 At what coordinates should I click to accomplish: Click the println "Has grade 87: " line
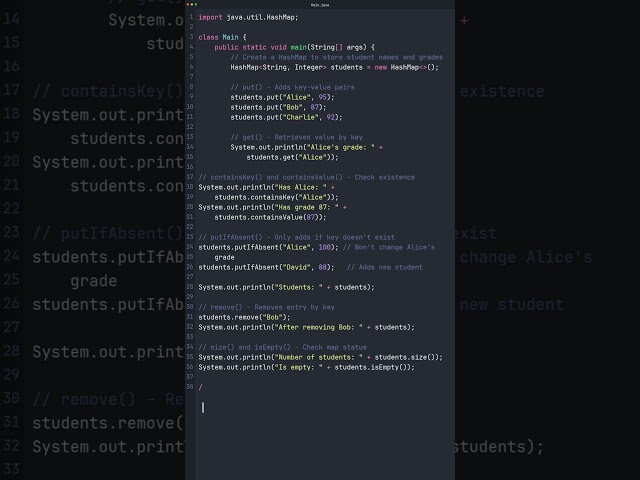coord(272,207)
